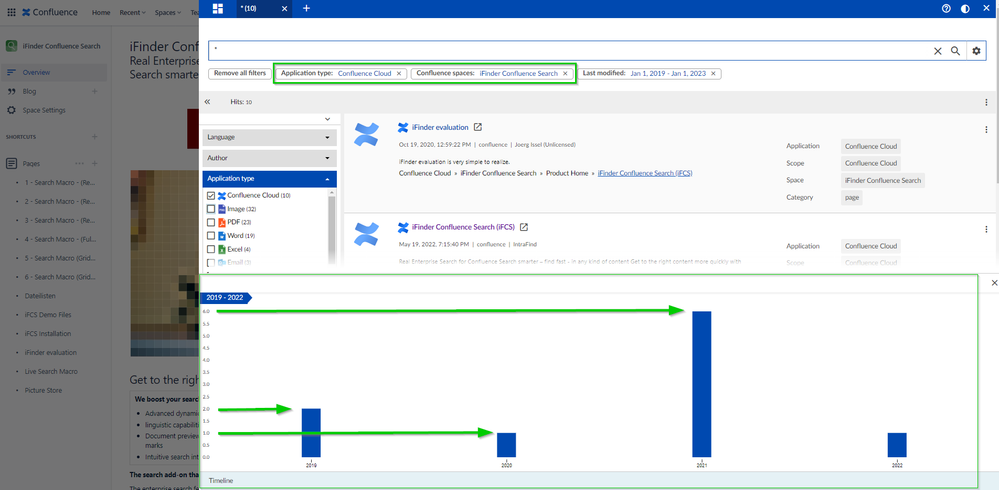Remove the Last modified filter chip
Screen dimensions: 999x490
click(x=713, y=73)
